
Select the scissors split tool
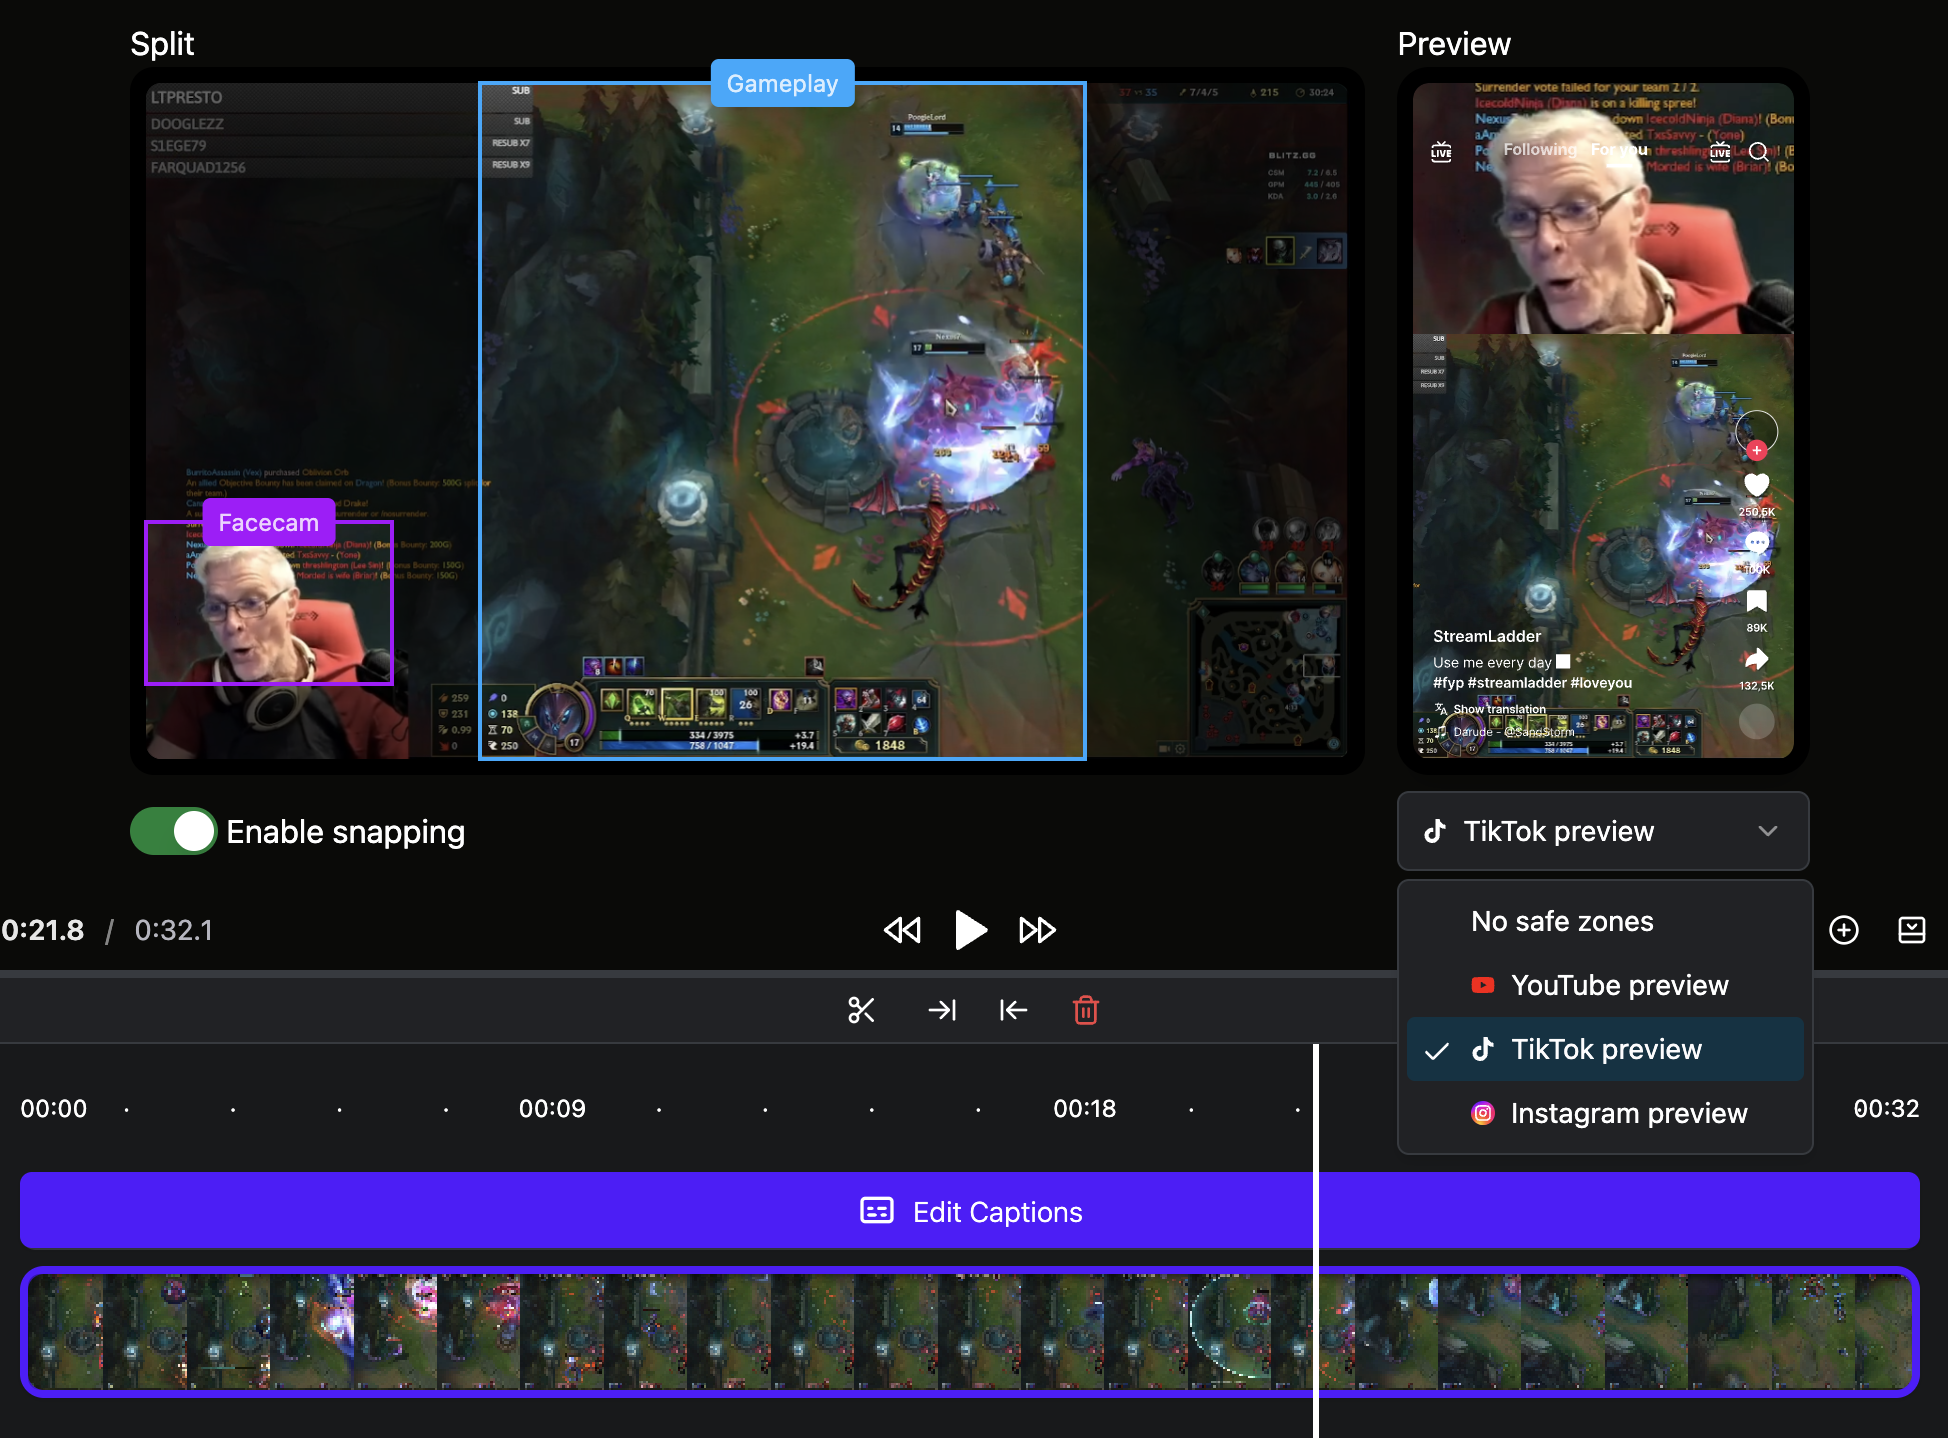click(861, 1010)
